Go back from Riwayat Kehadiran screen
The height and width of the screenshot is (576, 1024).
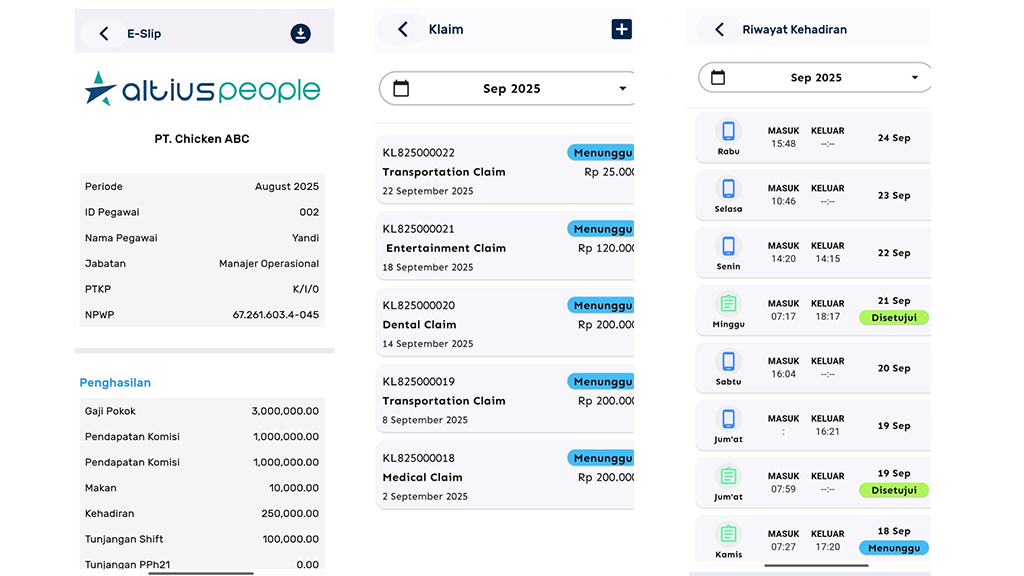click(x=719, y=30)
